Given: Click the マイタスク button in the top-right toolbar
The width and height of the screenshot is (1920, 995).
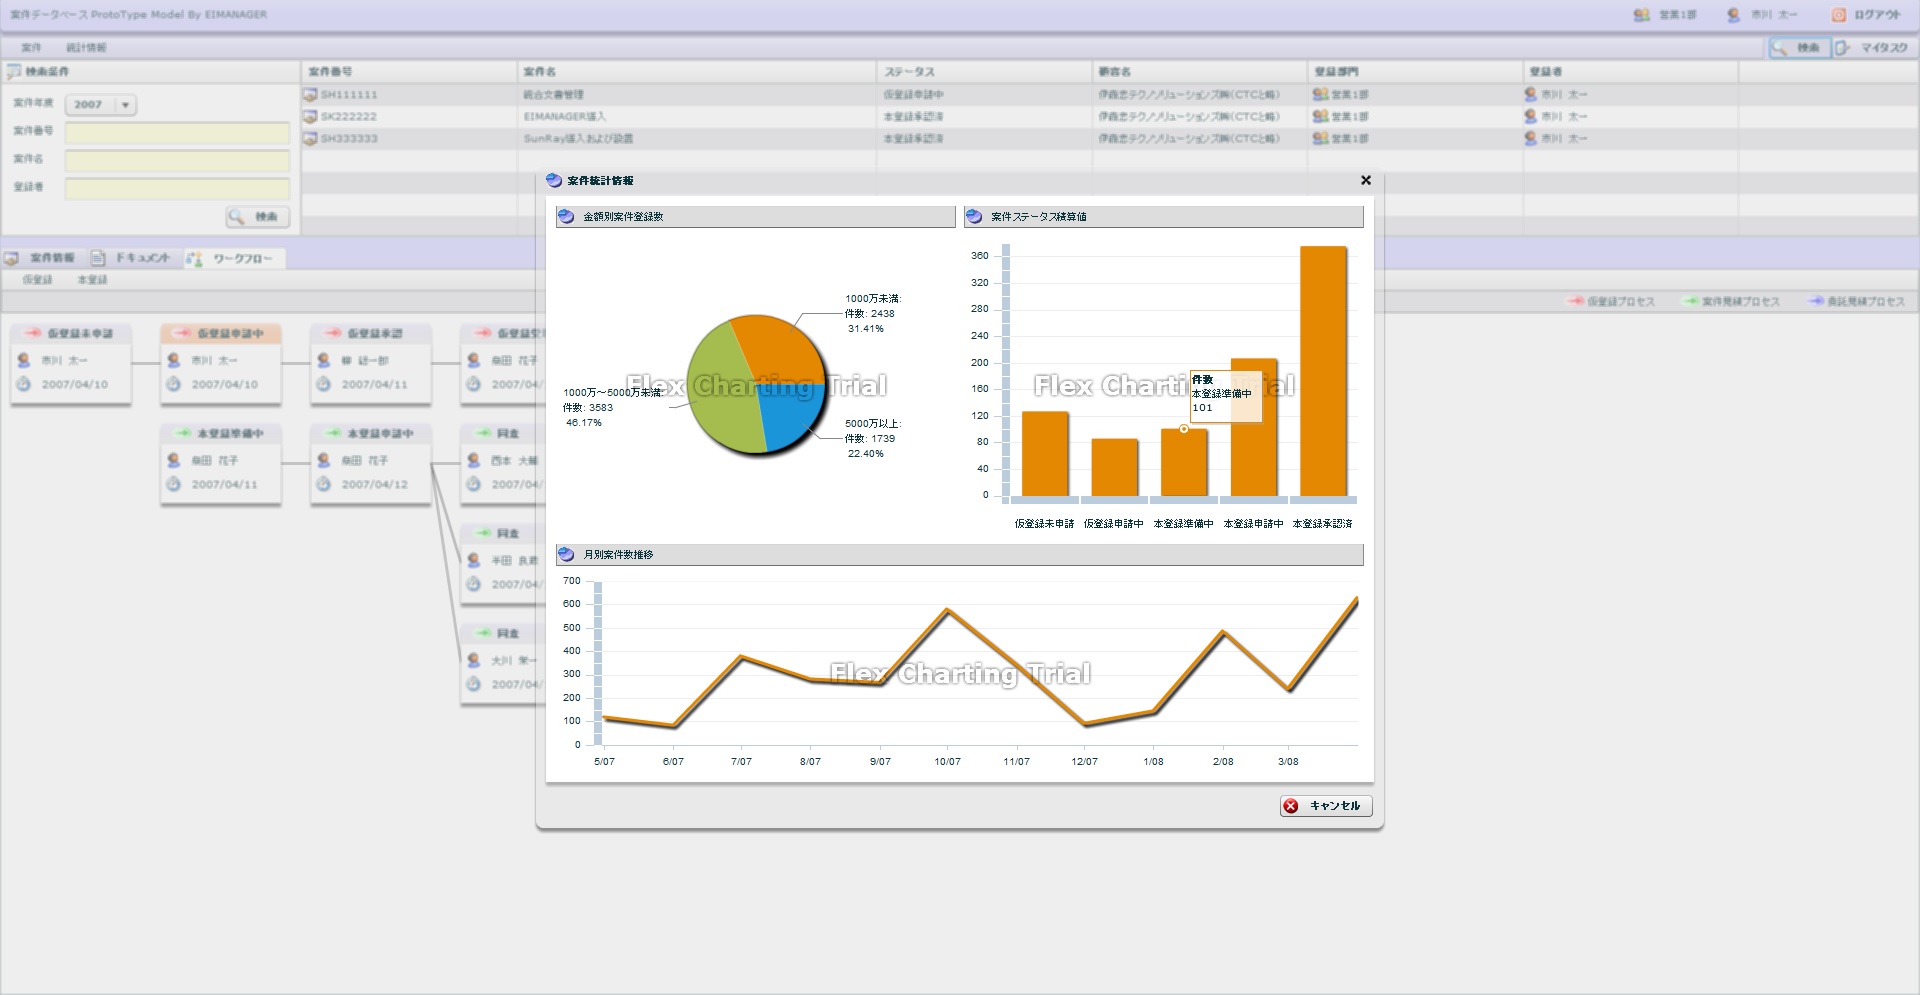Looking at the screenshot, I should point(1873,47).
